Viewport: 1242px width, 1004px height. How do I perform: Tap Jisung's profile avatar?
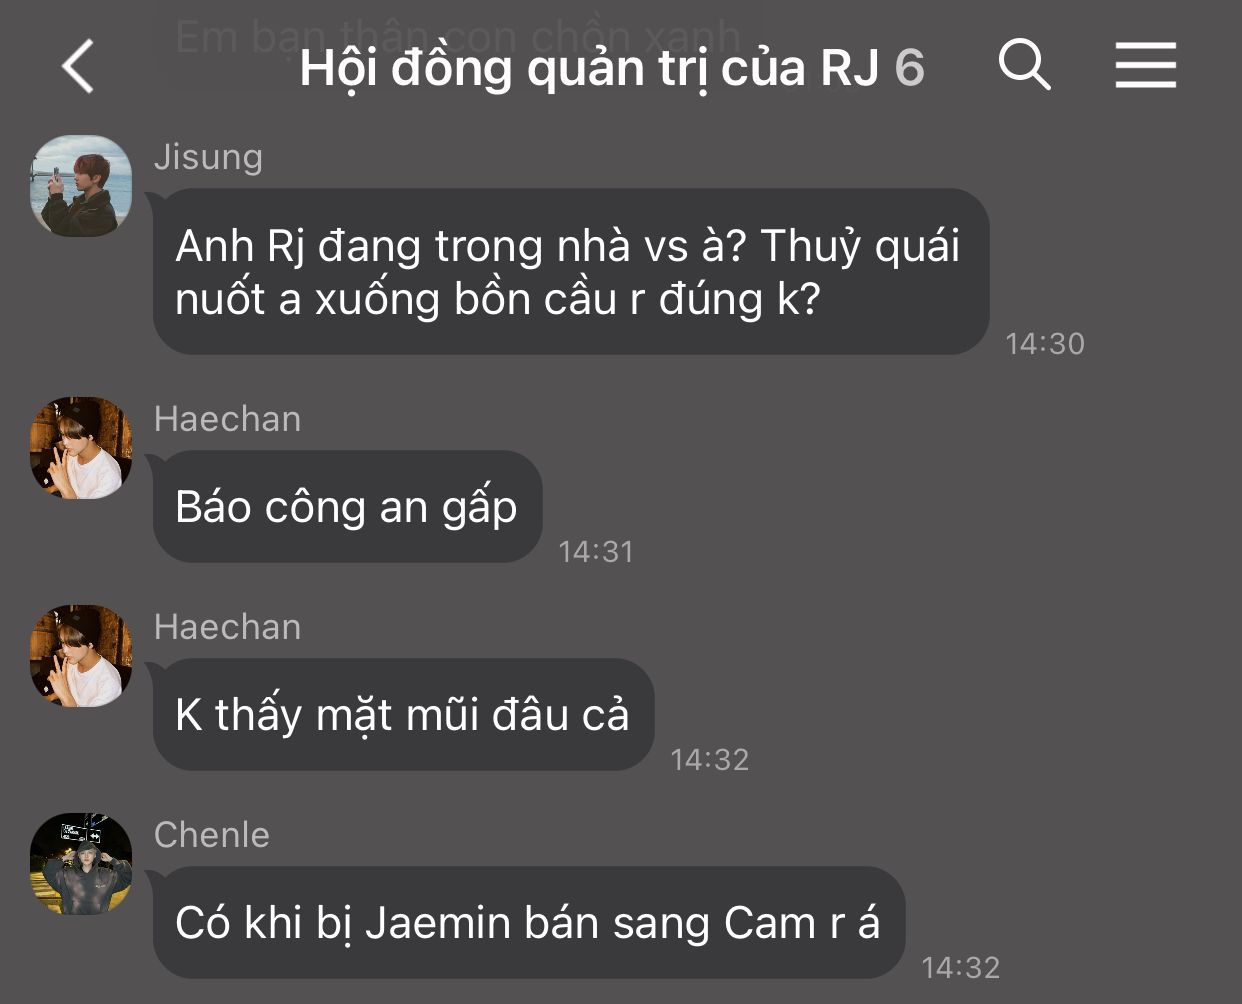pyautogui.click(x=81, y=186)
